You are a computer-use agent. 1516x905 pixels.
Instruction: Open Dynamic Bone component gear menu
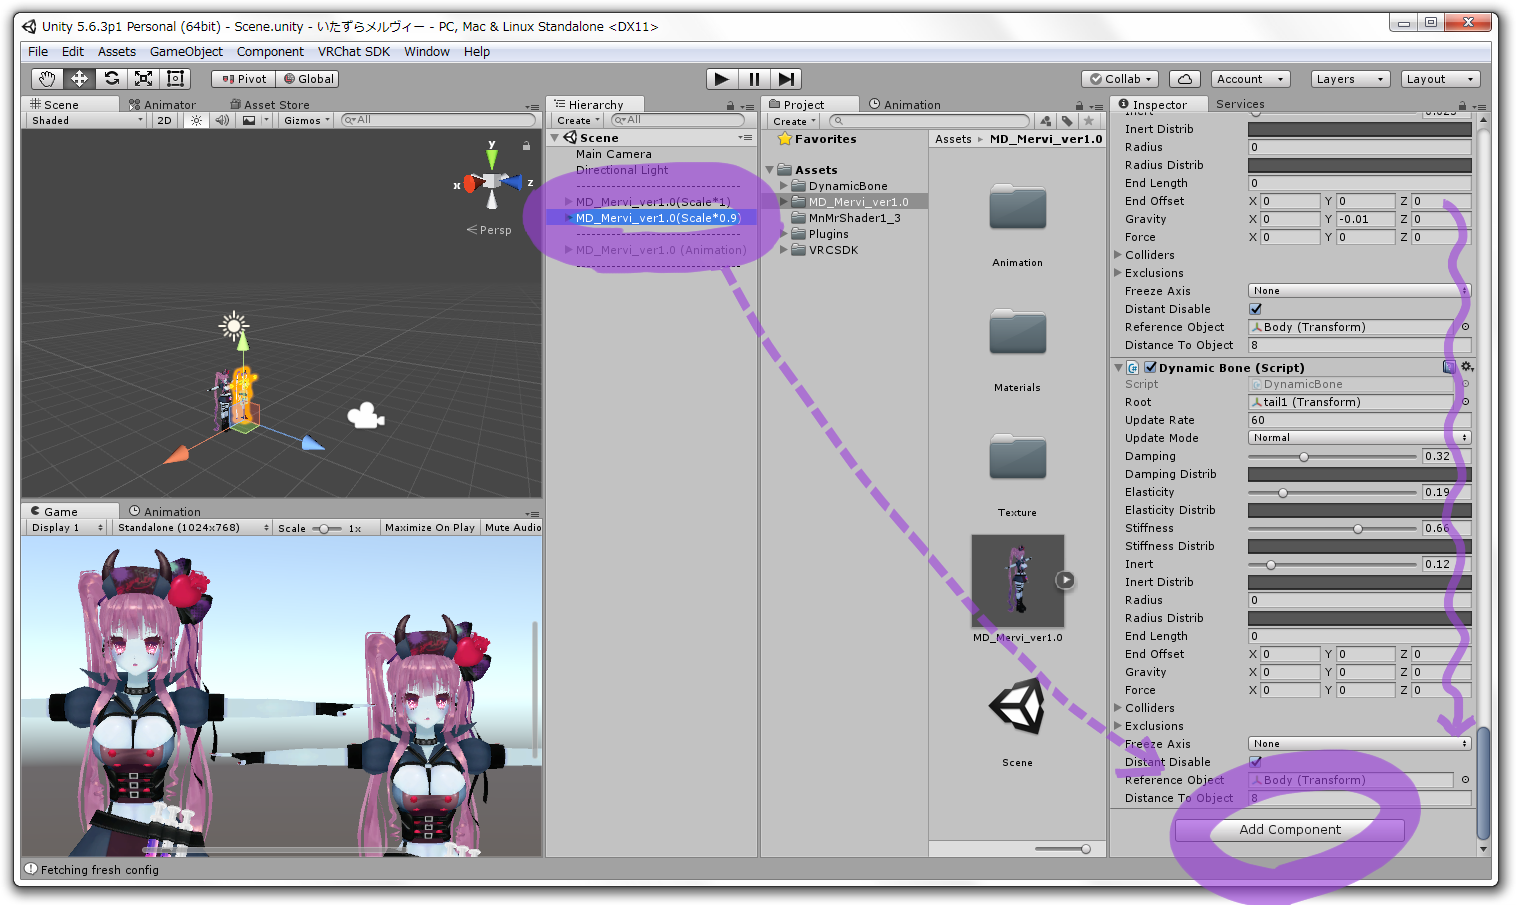coord(1467,367)
